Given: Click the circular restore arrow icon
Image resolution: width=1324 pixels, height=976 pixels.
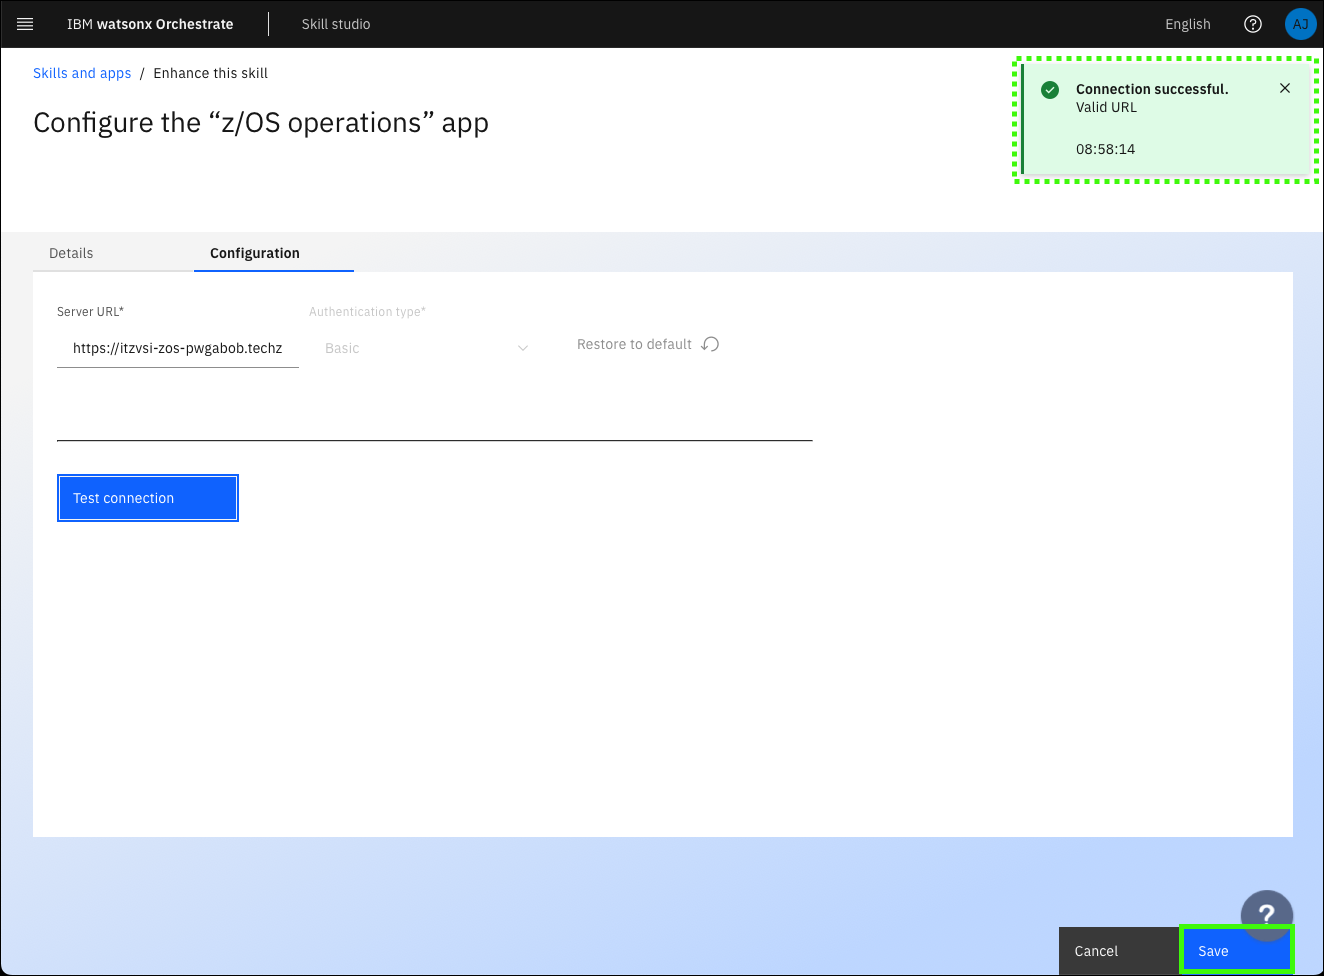Looking at the screenshot, I should point(710,344).
